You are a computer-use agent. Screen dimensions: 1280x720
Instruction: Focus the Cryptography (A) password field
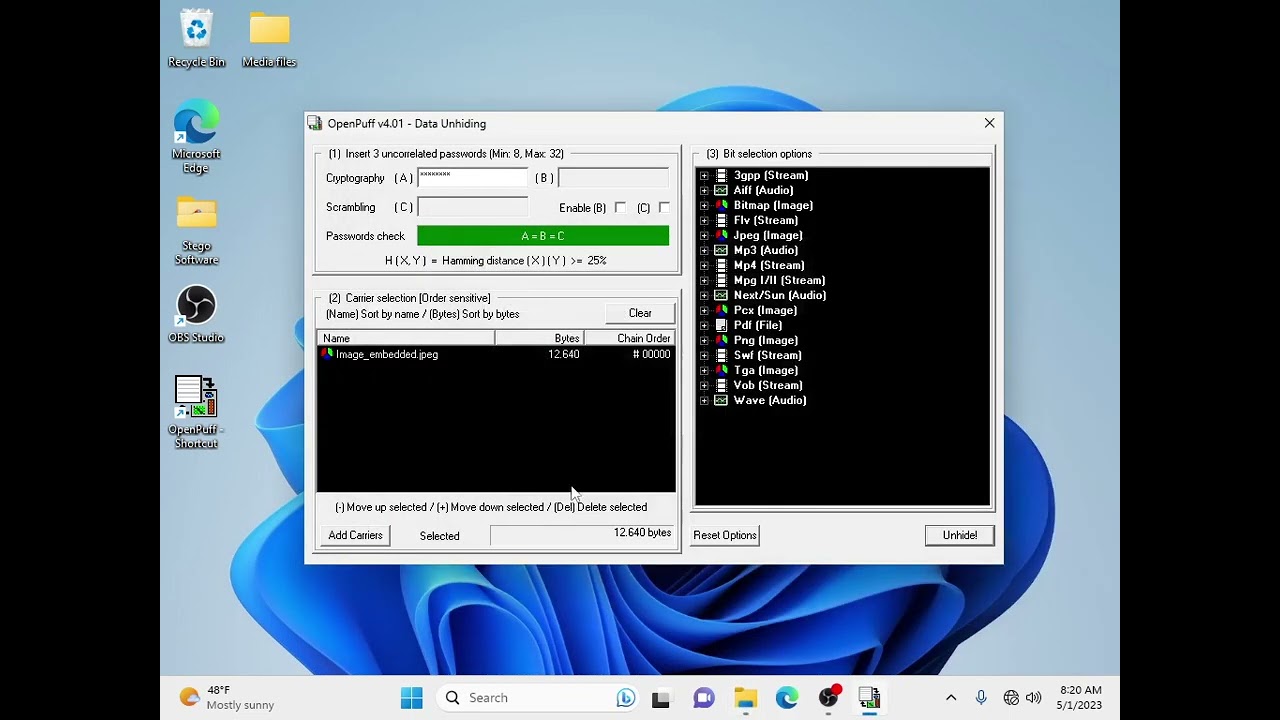point(472,177)
